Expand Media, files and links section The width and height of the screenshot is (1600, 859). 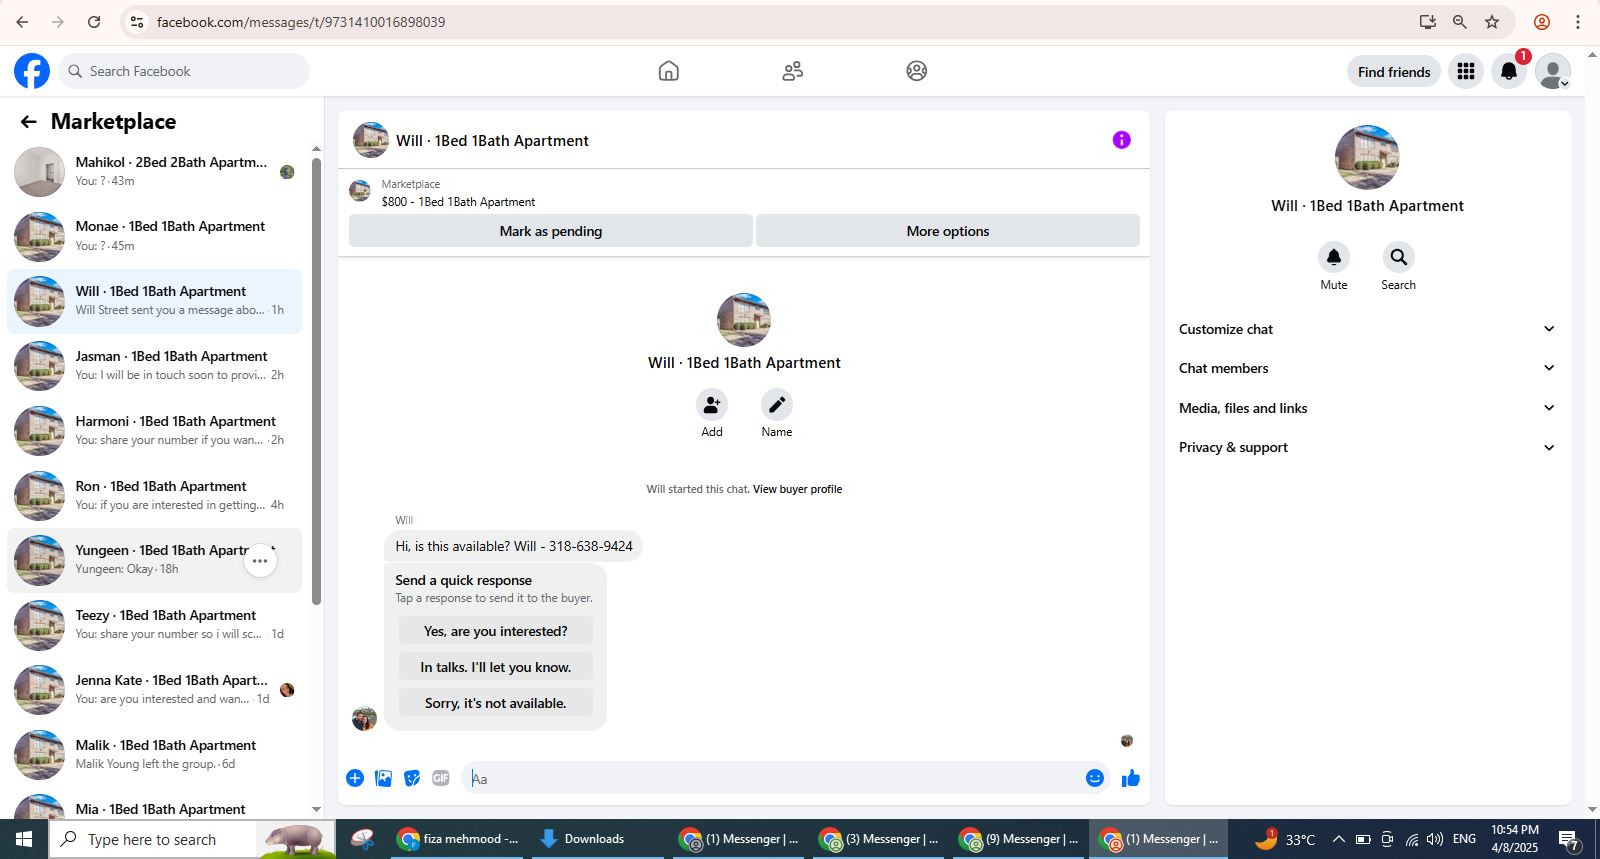click(x=1367, y=408)
